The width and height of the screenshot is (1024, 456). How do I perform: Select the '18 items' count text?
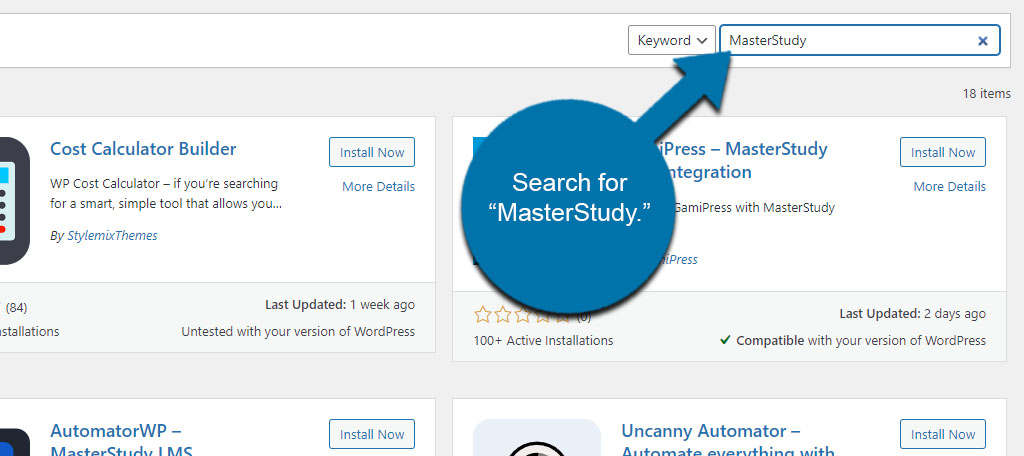coord(986,93)
